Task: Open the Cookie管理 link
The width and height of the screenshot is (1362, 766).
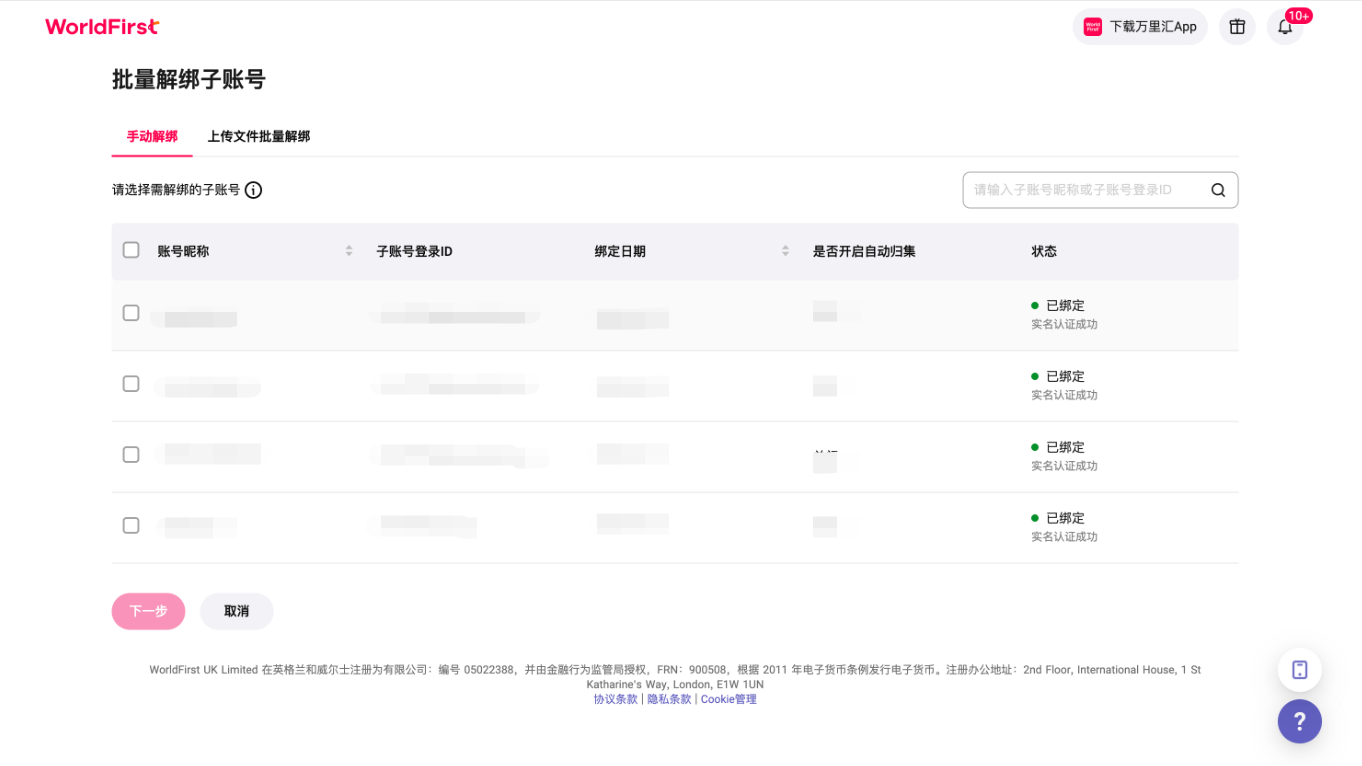Action: tap(728, 699)
